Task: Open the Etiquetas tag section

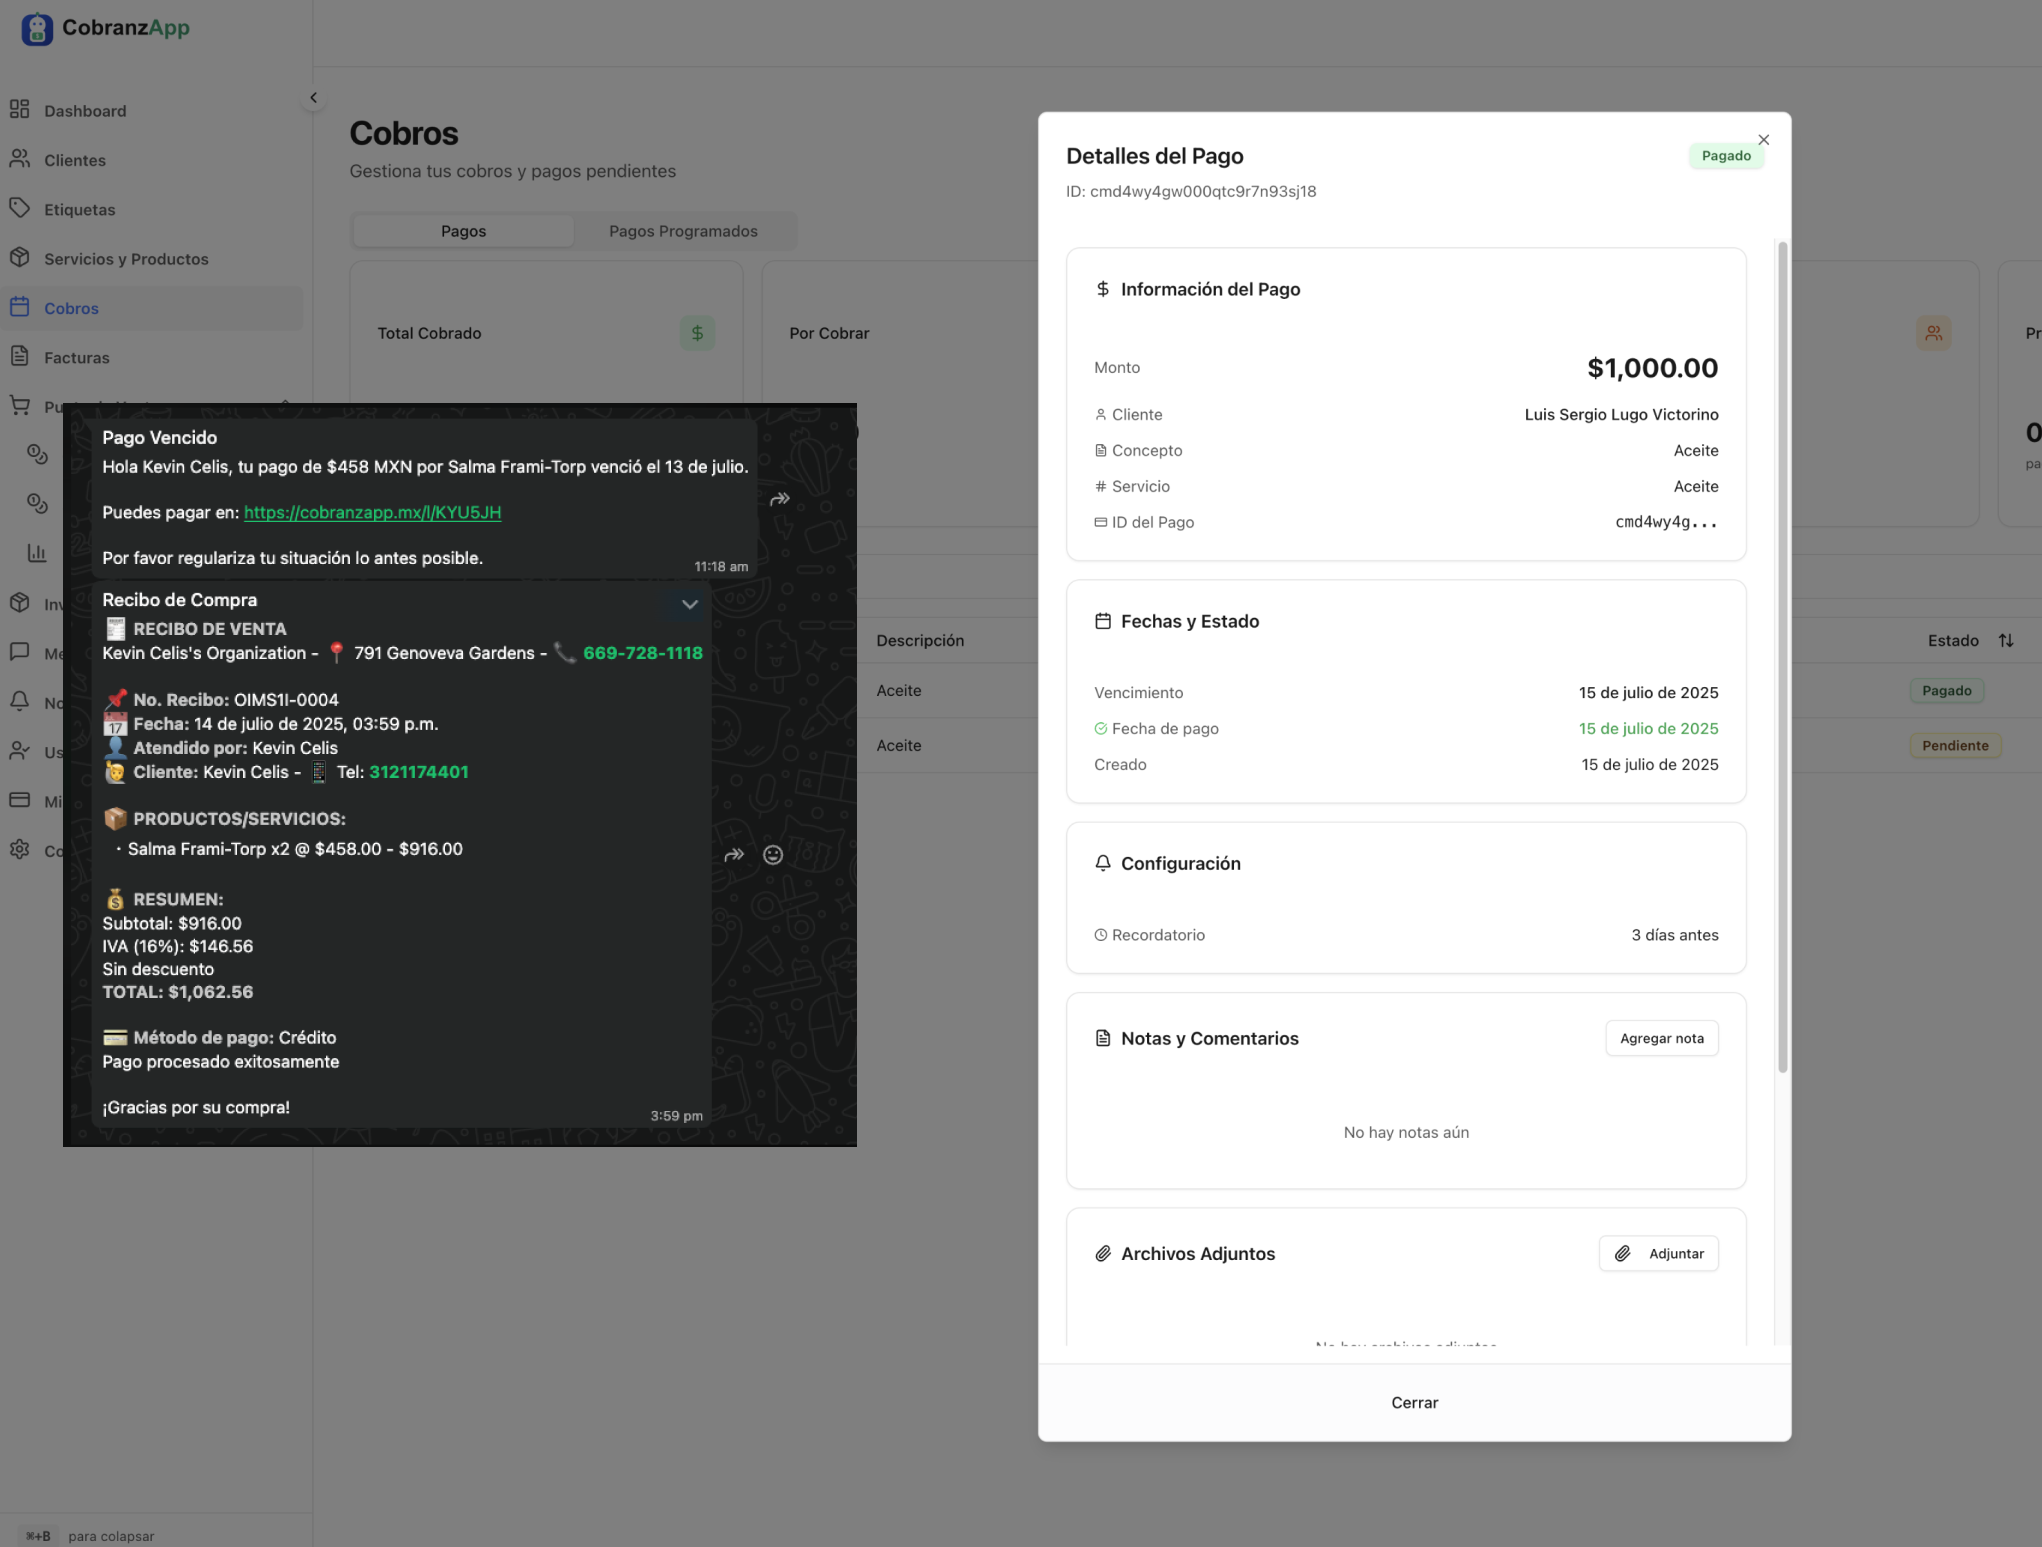Action: pyautogui.click(x=79, y=210)
